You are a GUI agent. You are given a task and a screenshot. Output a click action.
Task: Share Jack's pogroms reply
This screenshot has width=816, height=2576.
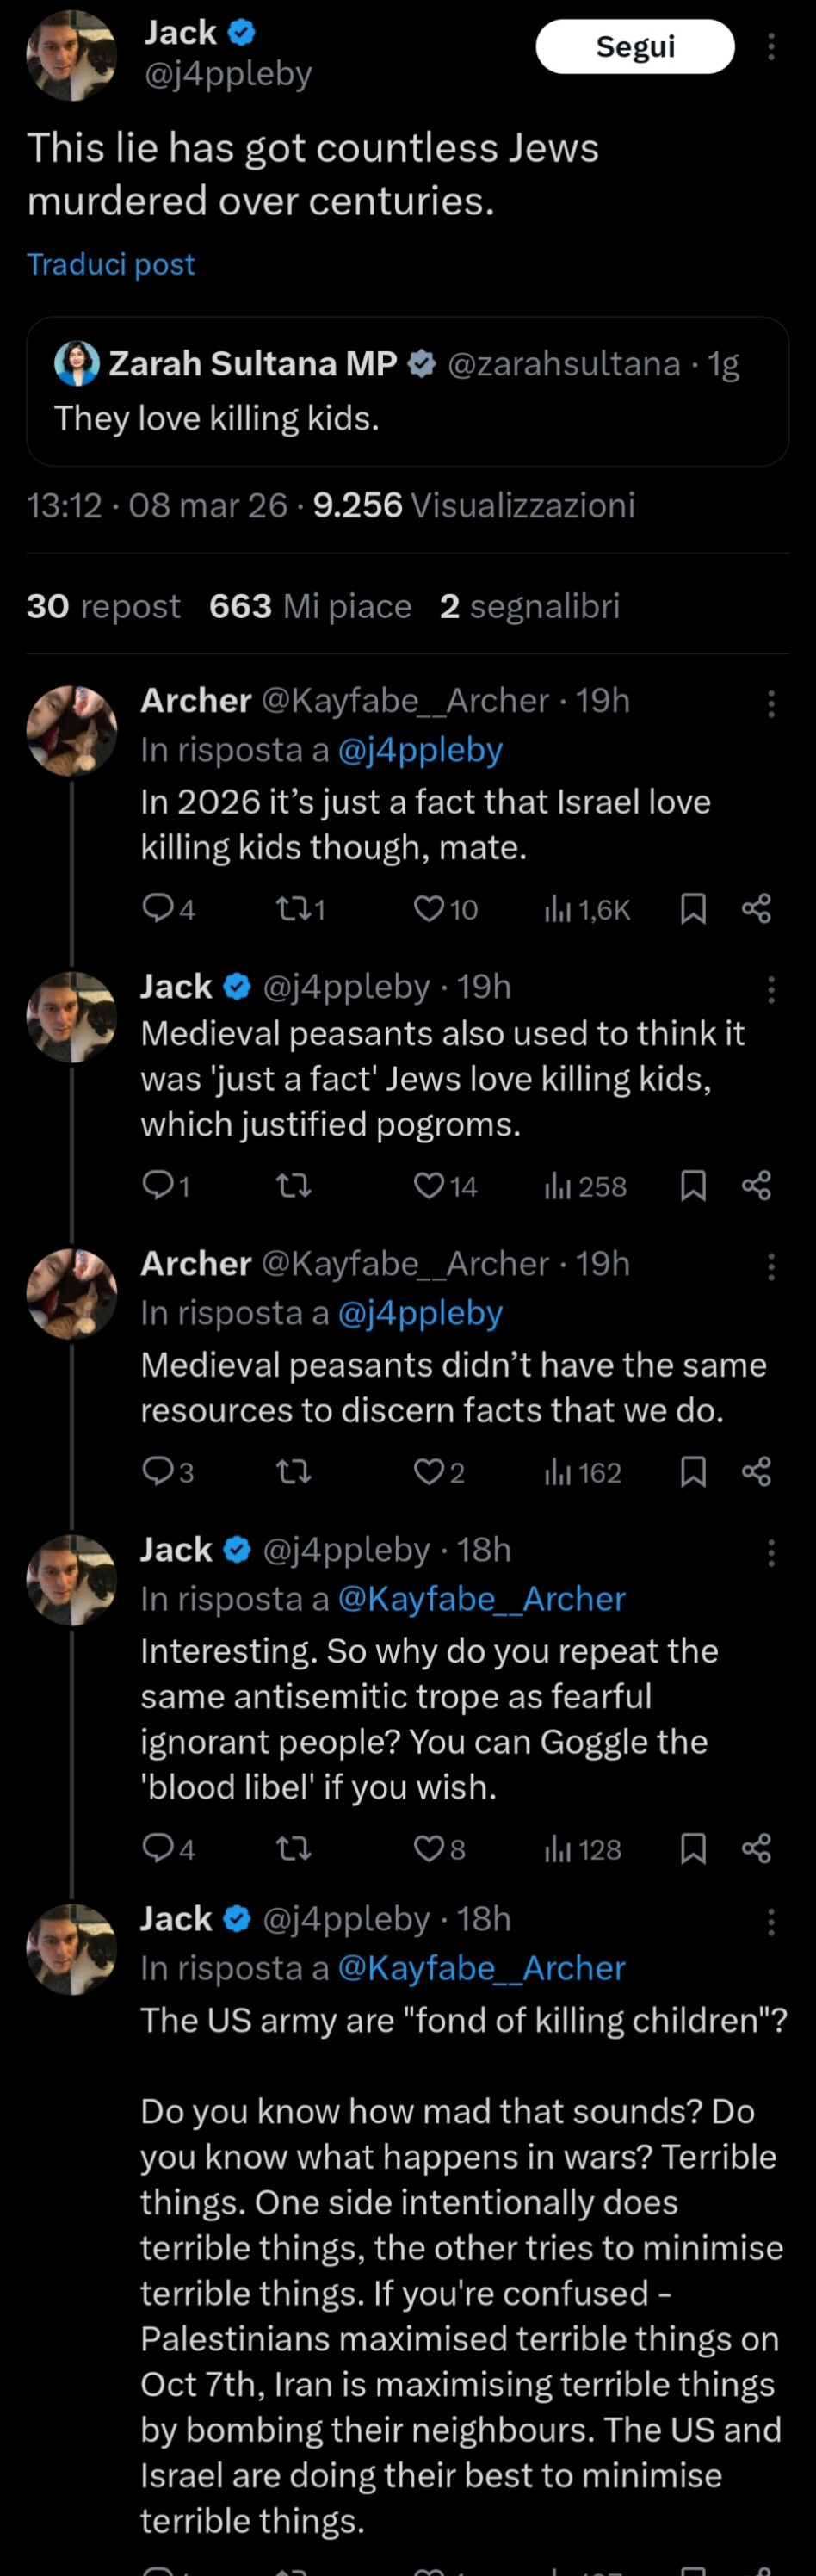coord(756,1185)
